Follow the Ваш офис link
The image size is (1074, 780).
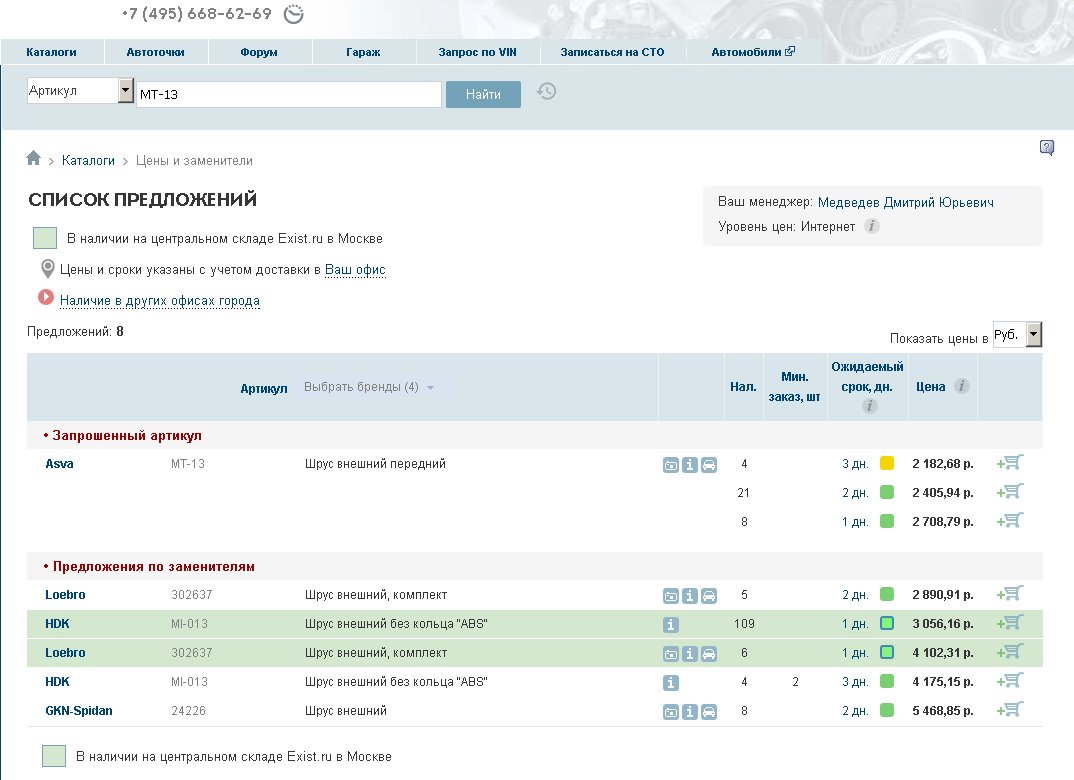pyautogui.click(x=355, y=270)
